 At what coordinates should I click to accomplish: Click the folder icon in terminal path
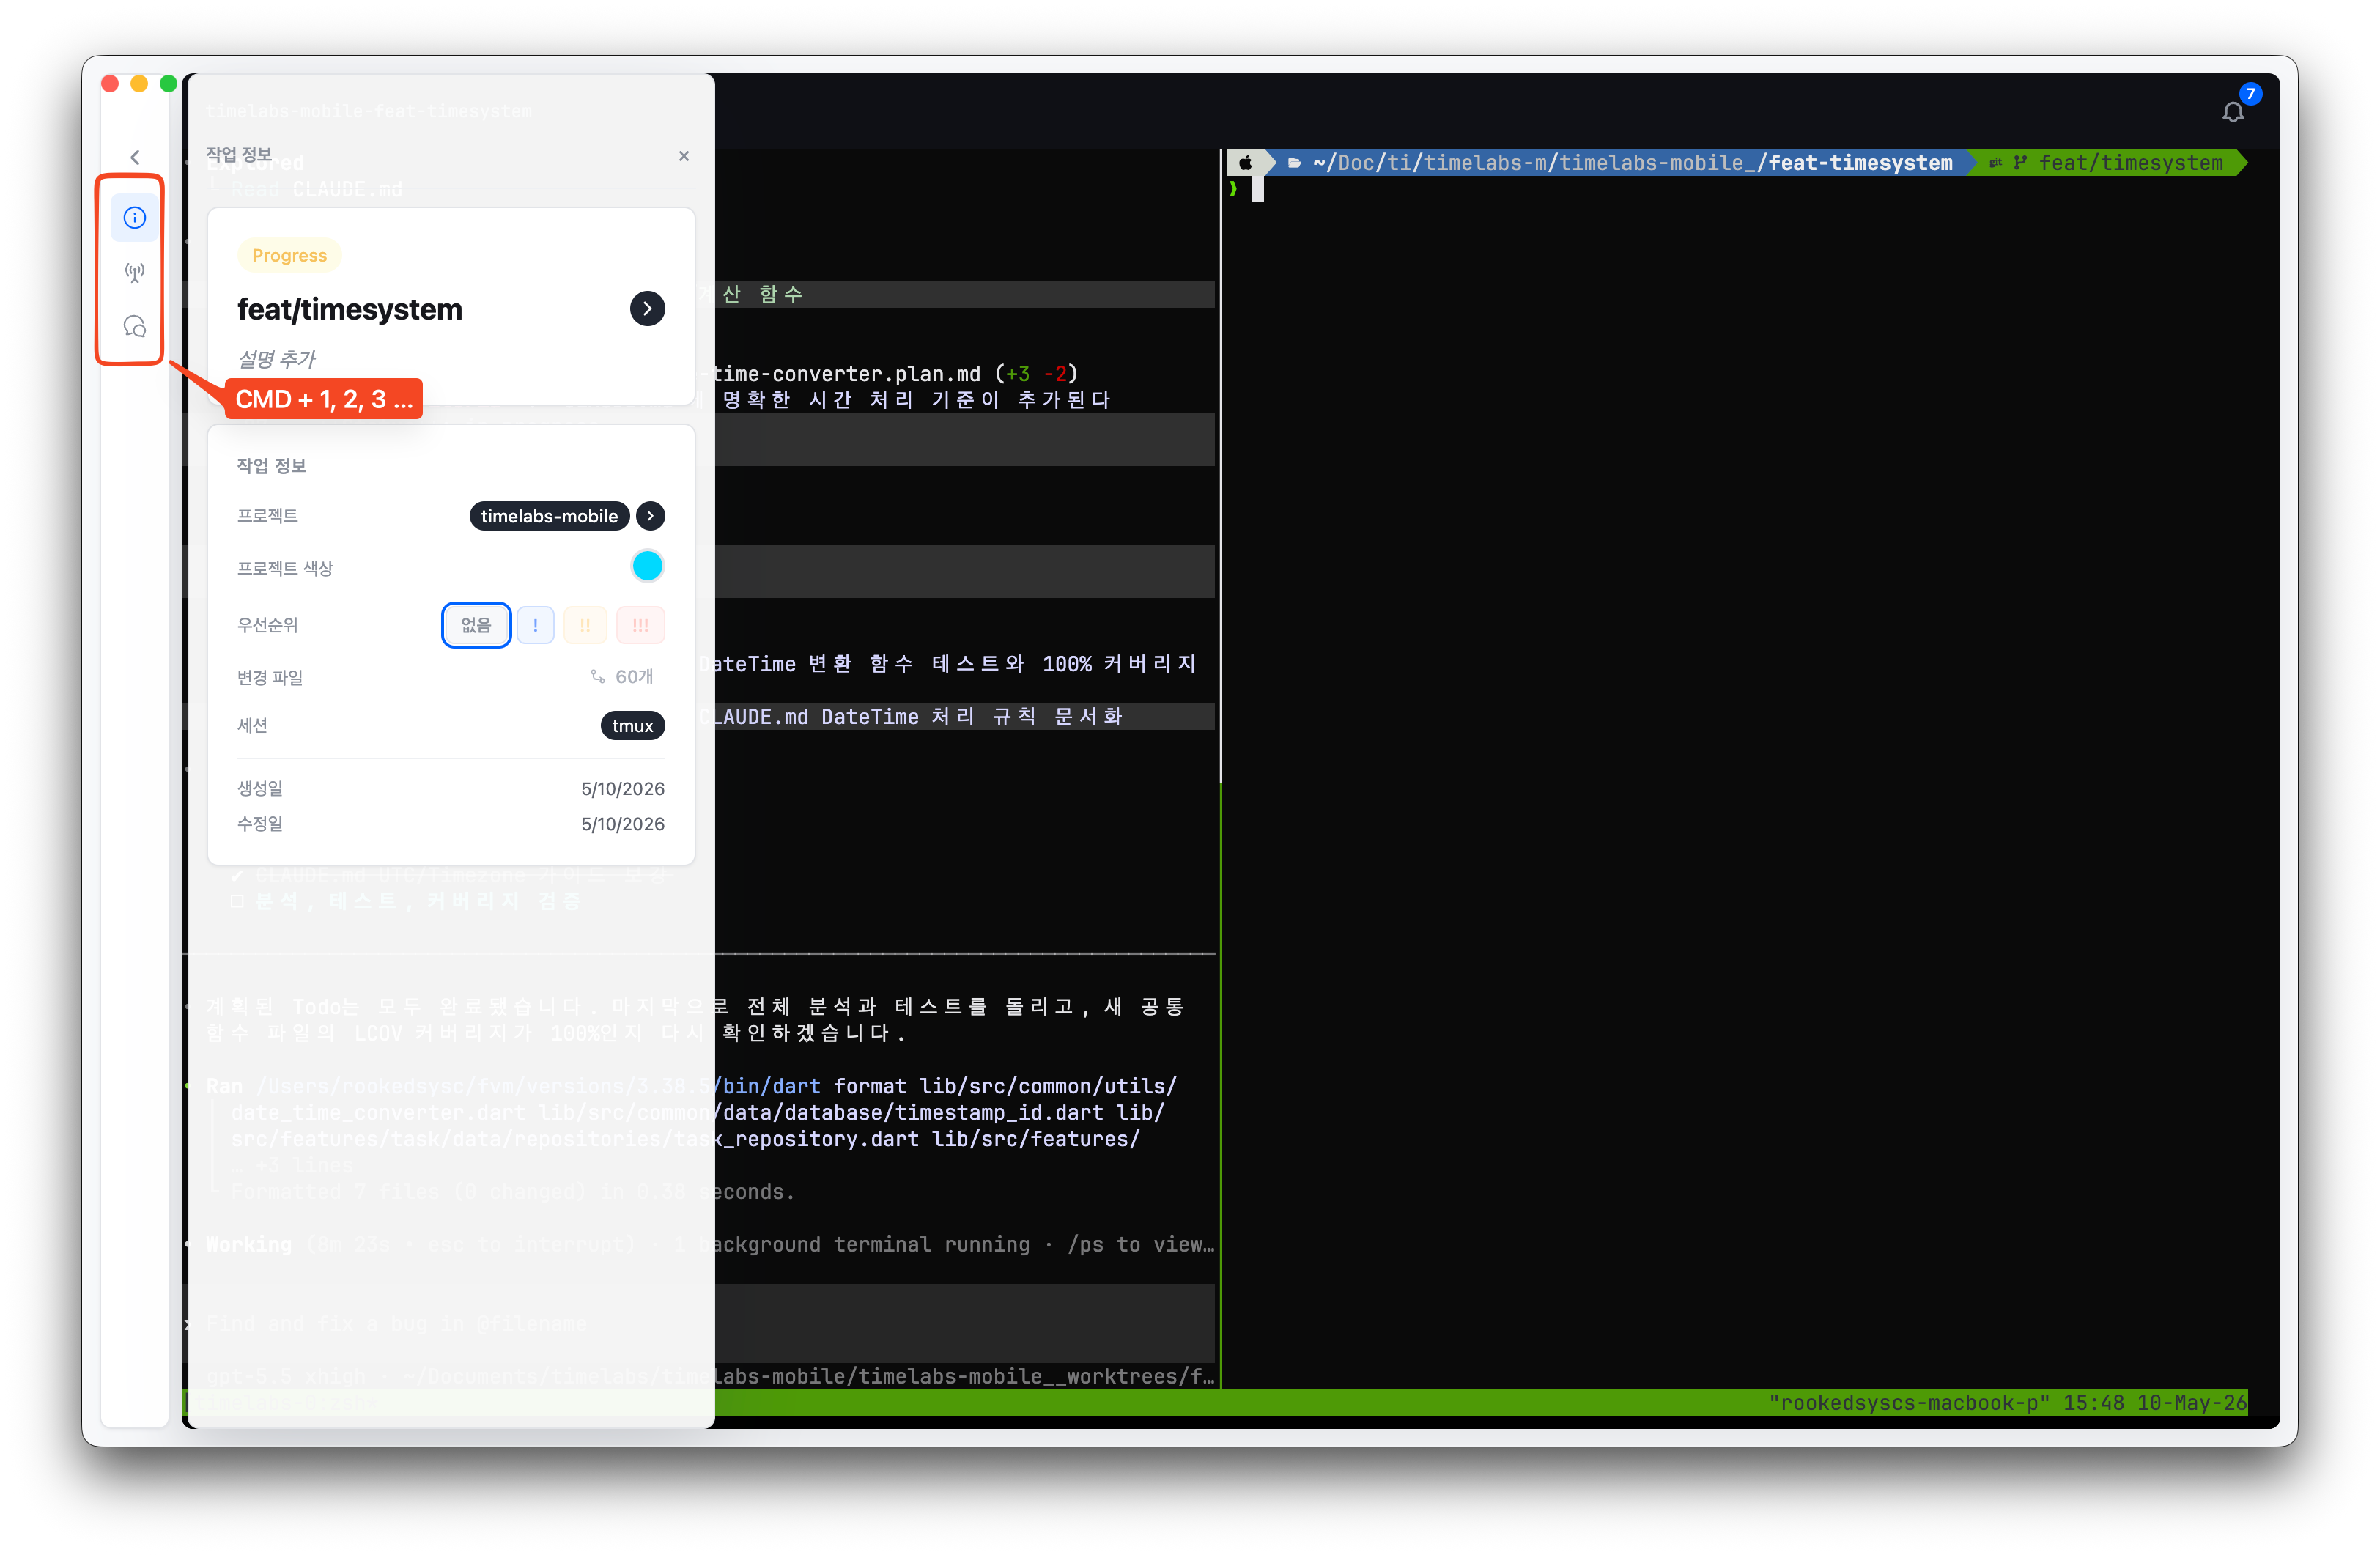1294,163
